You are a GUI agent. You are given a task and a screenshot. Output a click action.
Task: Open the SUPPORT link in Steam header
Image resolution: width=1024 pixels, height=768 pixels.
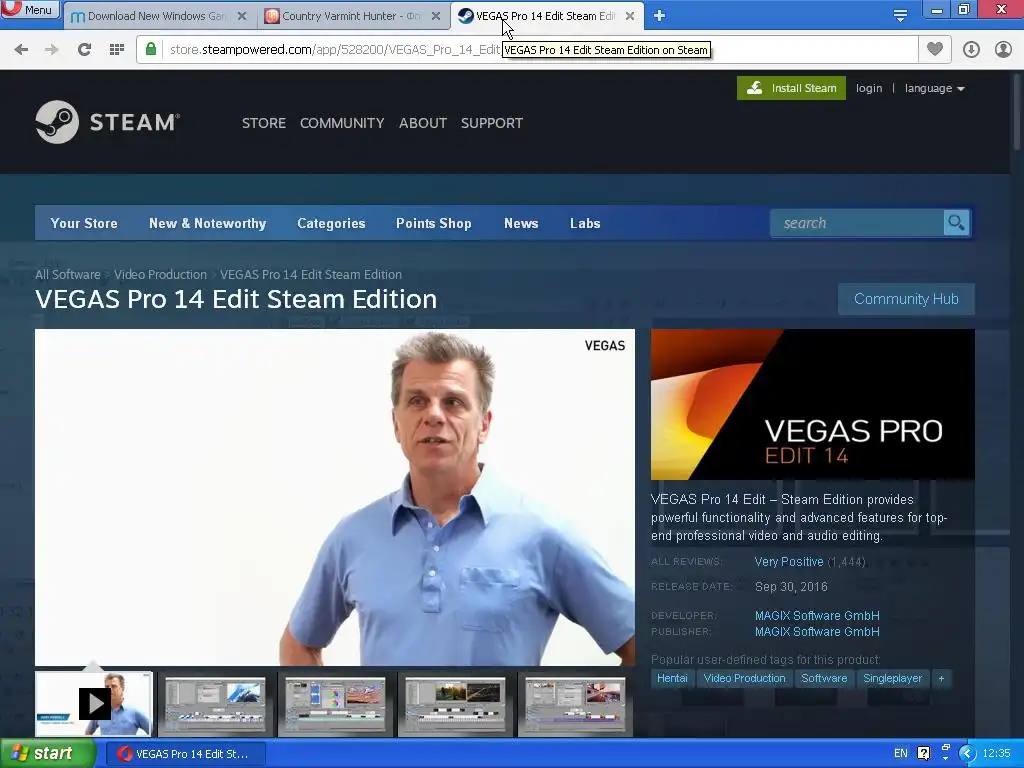pos(492,123)
